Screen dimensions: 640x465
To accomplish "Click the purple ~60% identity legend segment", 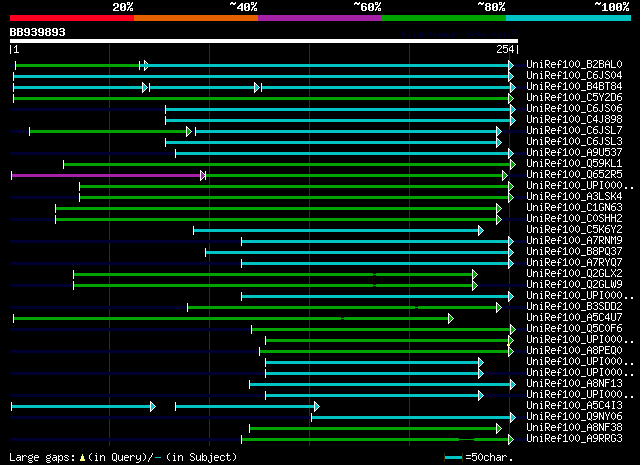I will [x=320, y=18].
